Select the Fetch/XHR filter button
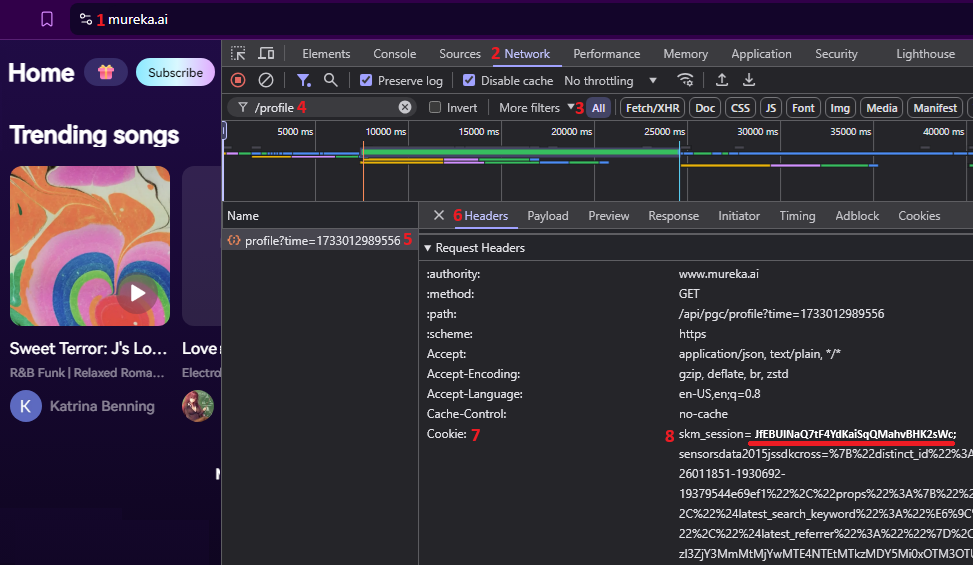 point(653,107)
